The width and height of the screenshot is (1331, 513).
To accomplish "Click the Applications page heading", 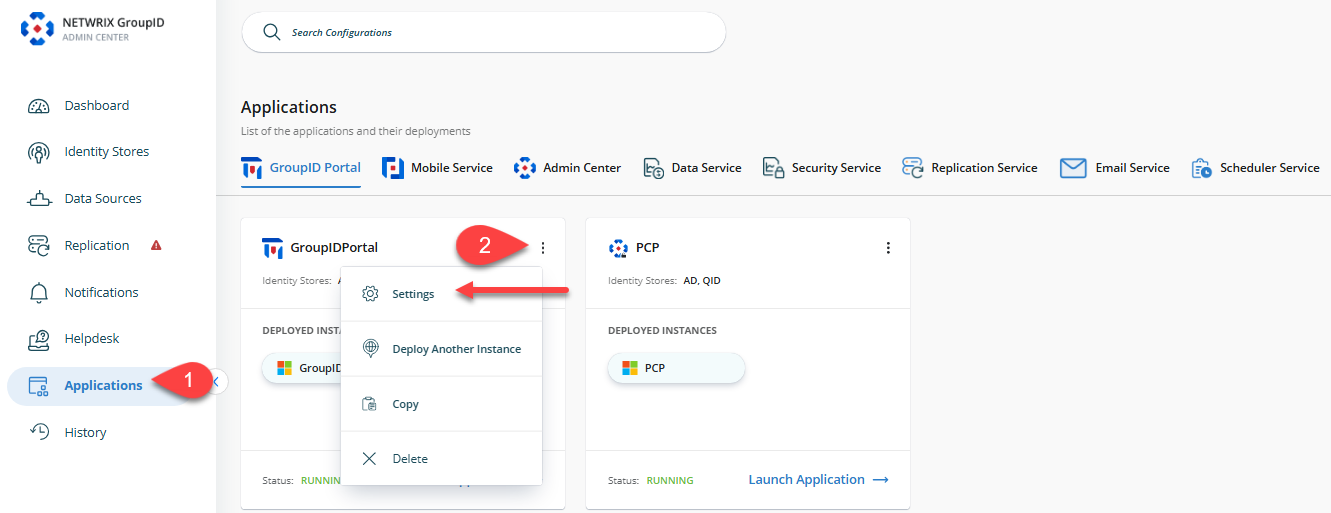I will 289,107.
